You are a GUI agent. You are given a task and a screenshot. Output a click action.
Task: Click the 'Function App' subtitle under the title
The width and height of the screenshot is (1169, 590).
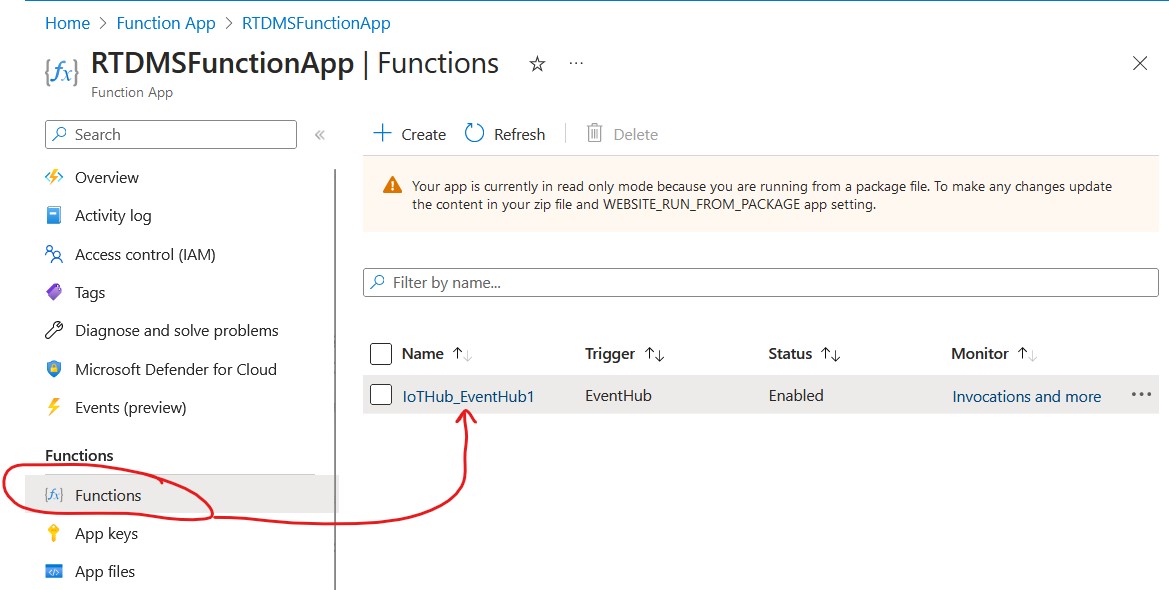pyautogui.click(x=132, y=92)
